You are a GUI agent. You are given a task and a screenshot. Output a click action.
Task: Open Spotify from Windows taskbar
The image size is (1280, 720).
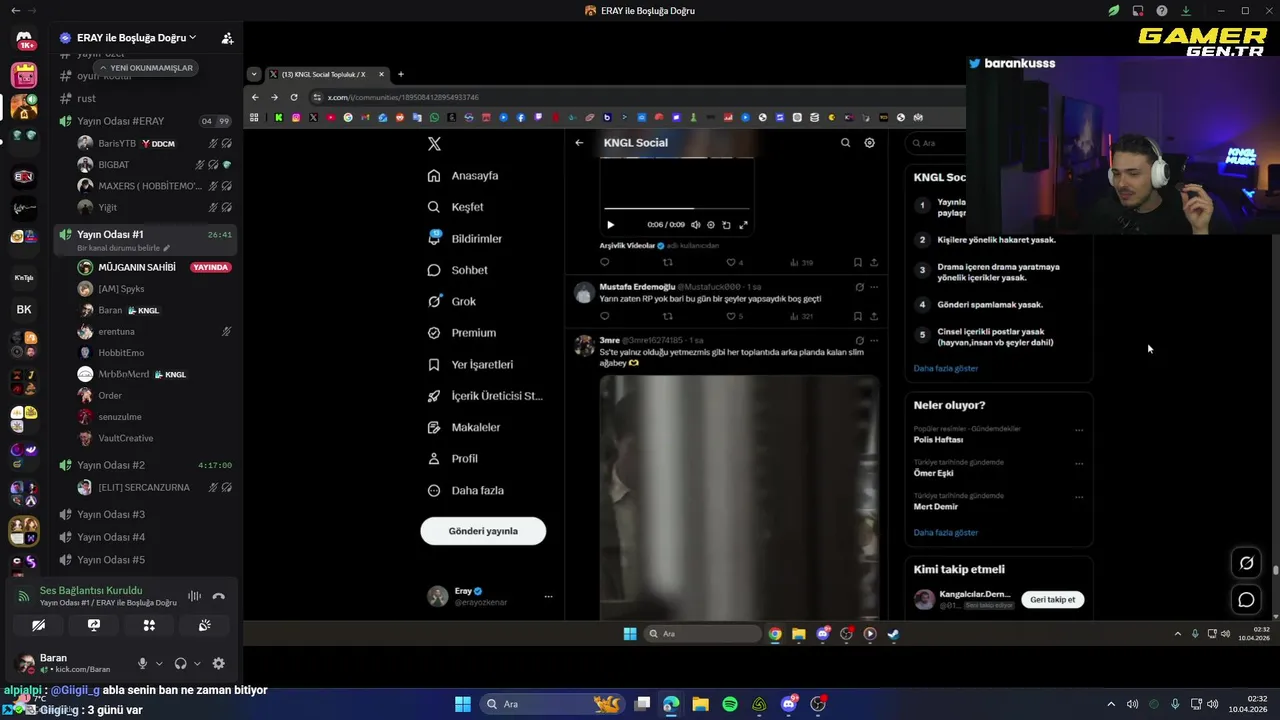point(730,704)
